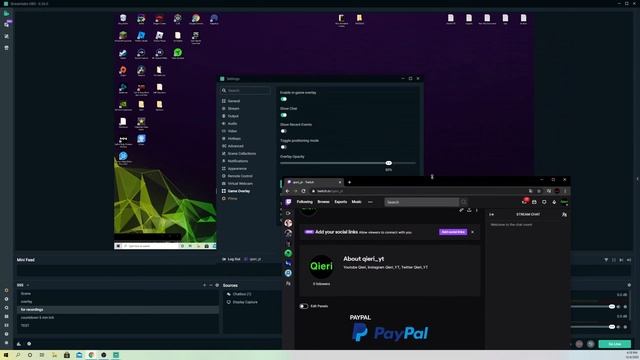This screenshot has height=360, width=640.
Task: Open Appearance settings category
Action: 234,169
